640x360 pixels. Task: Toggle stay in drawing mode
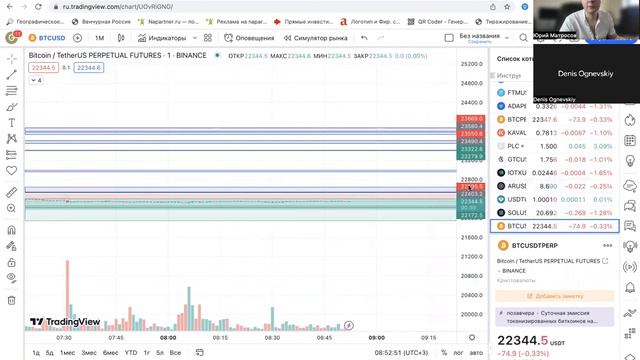point(11,246)
